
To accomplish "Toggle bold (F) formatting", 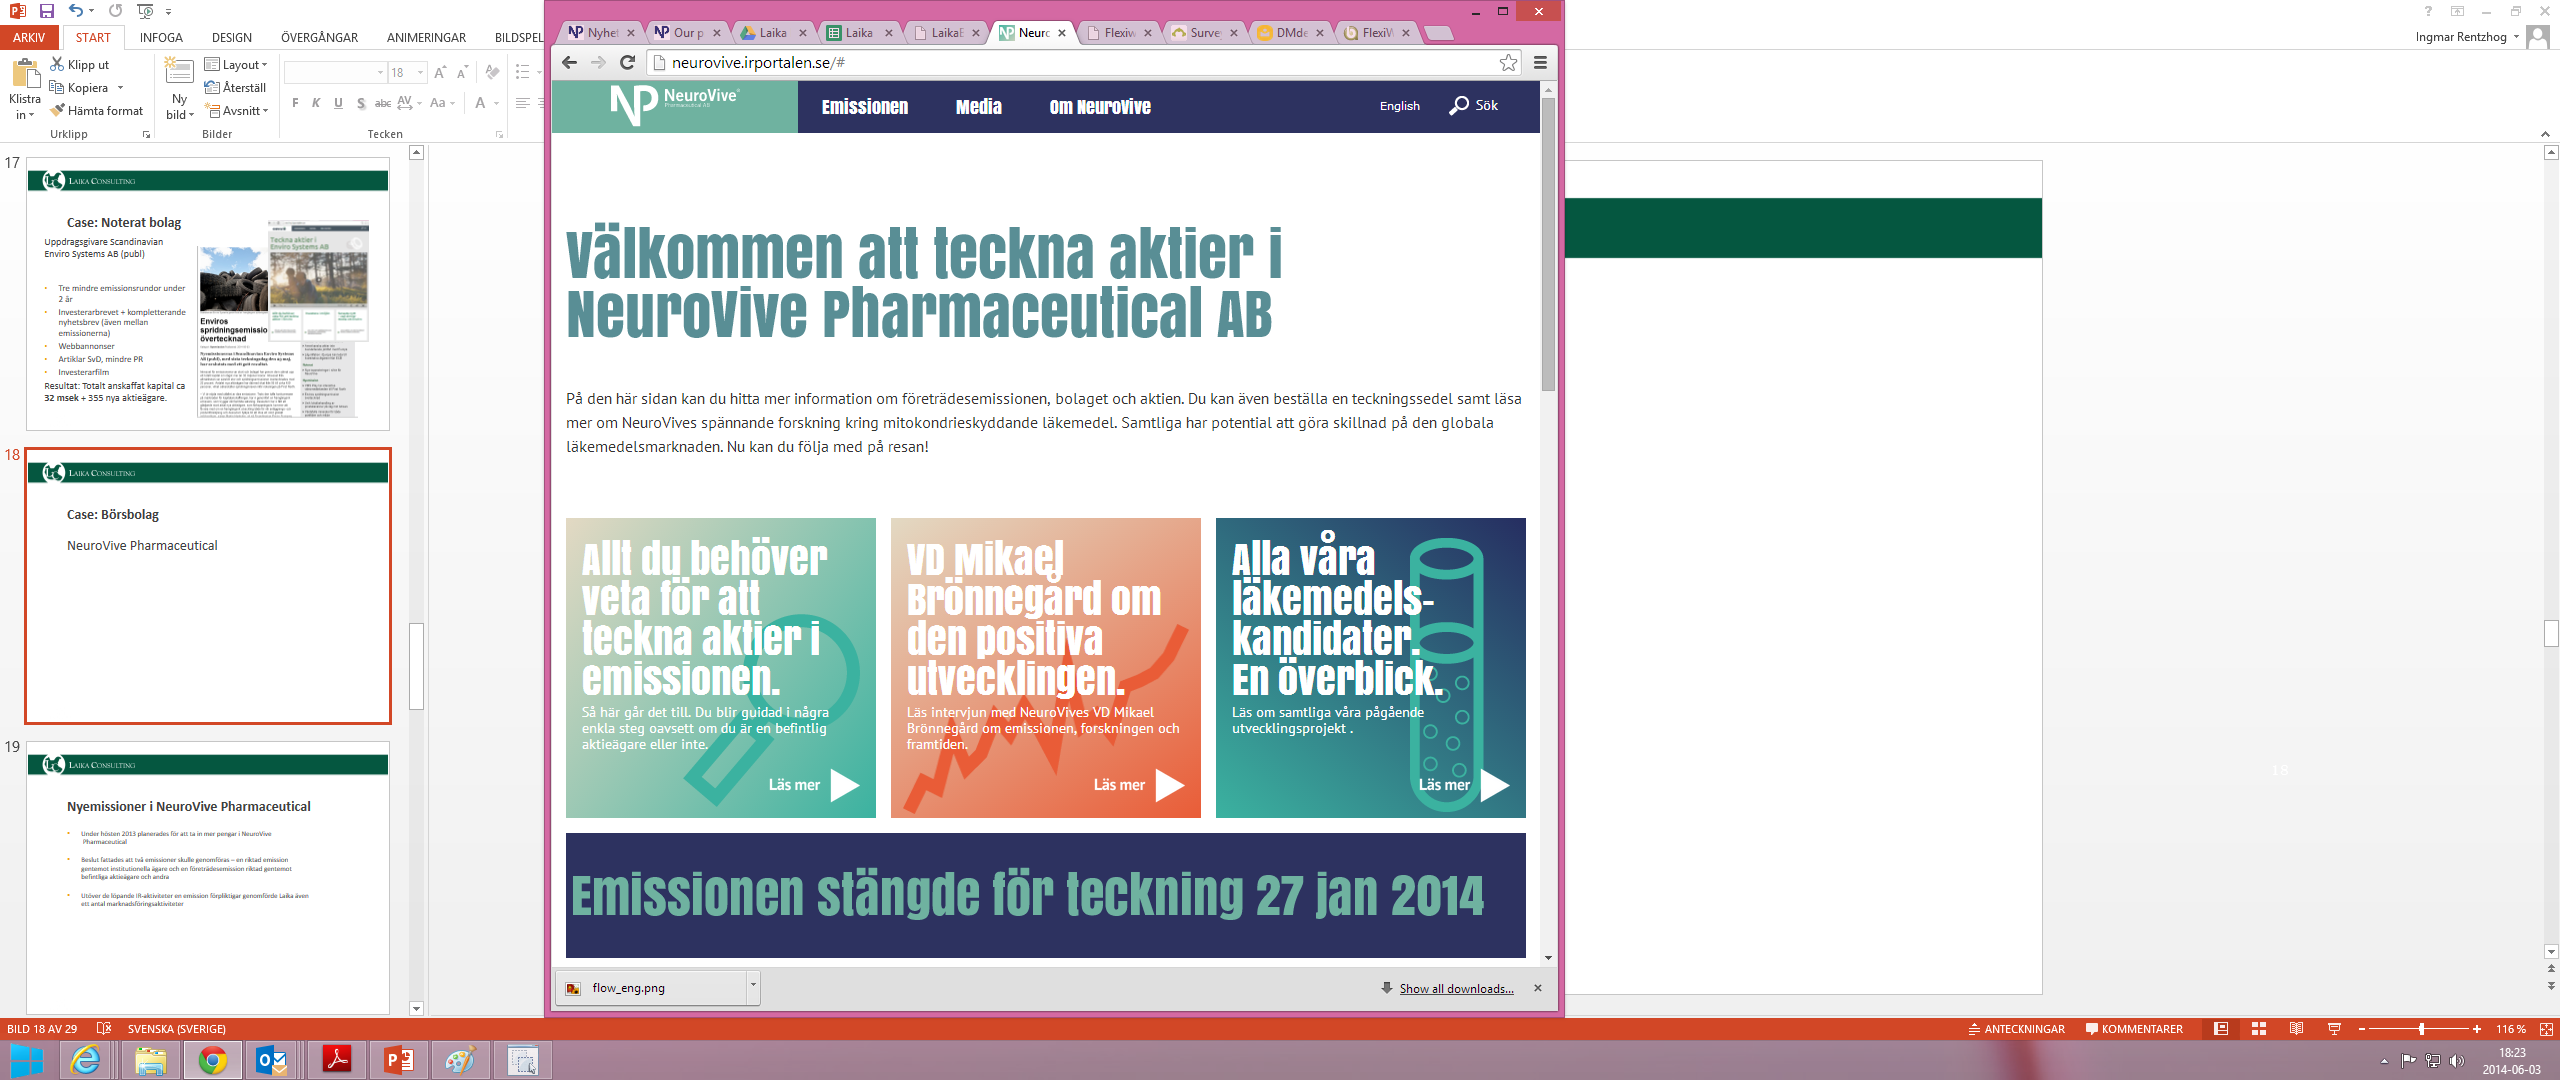I will (x=295, y=103).
